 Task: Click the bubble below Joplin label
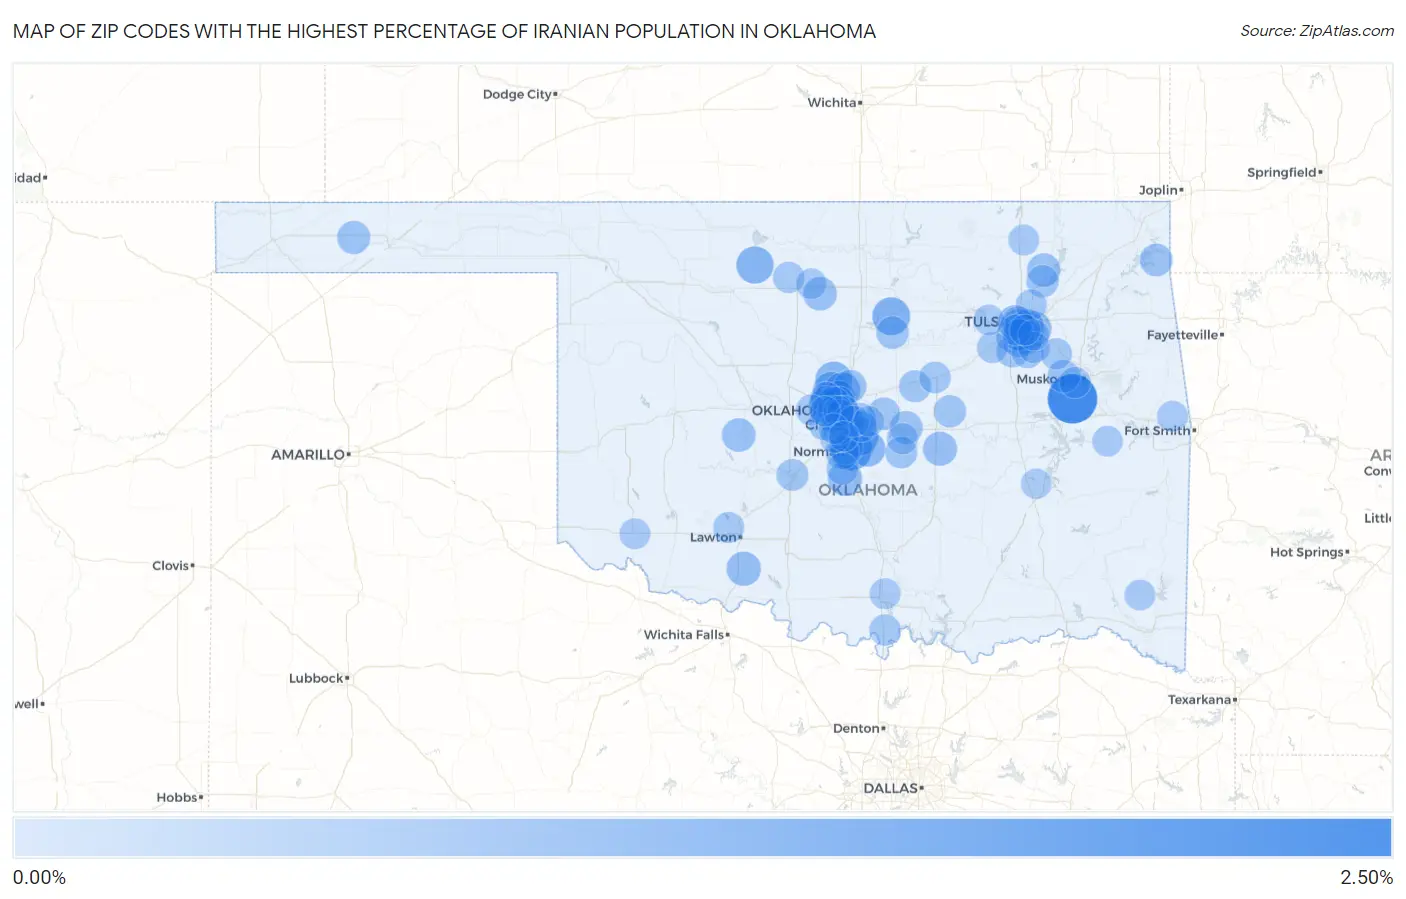(1155, 260)
